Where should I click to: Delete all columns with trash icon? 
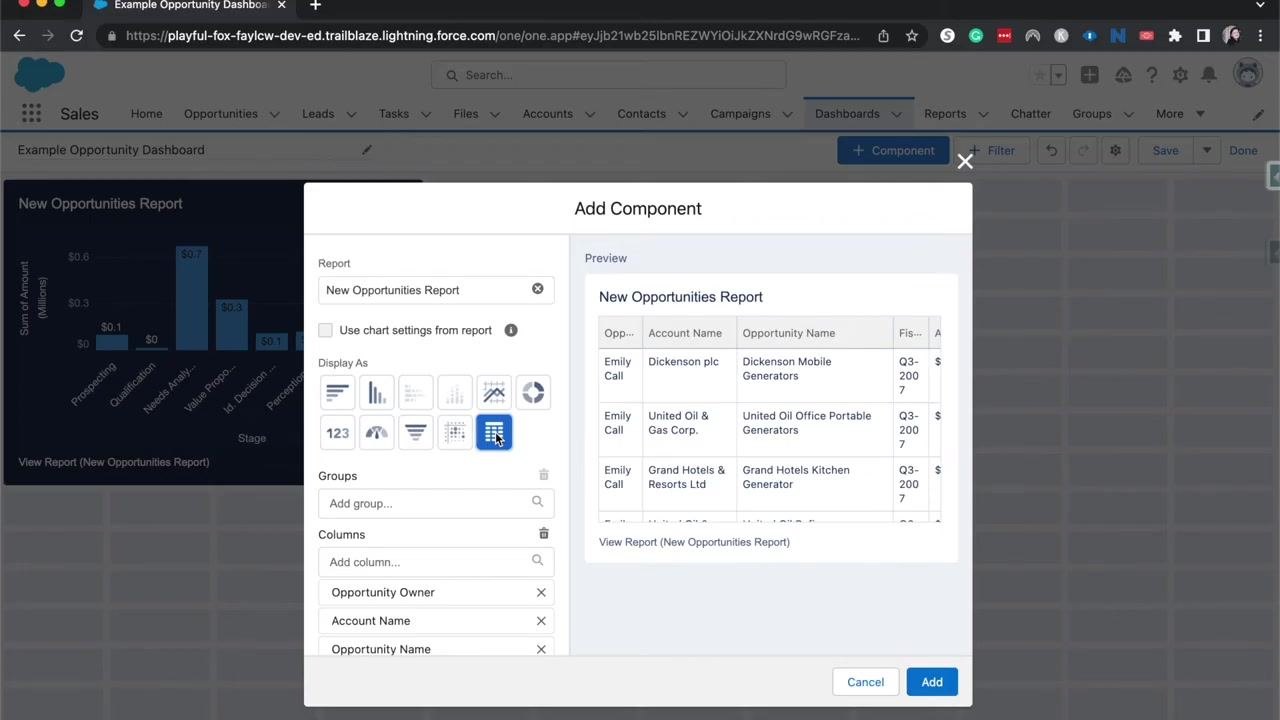(x=544, y=534)
